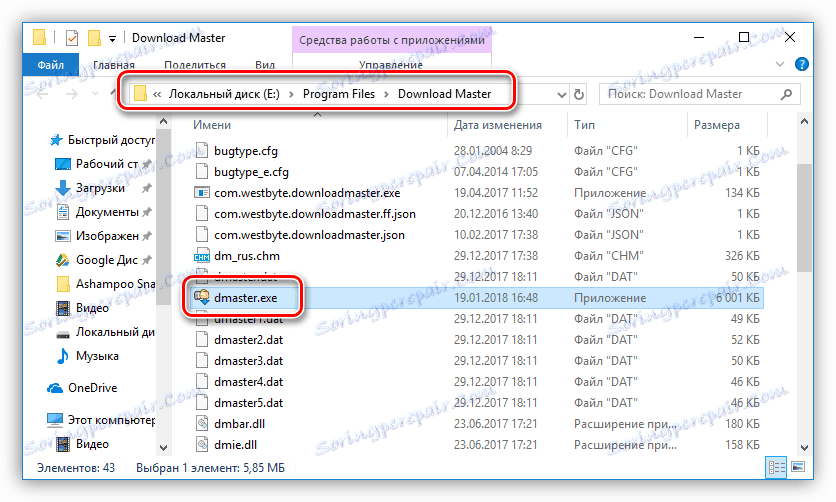Open the Help question mark icon

[801, 64]
